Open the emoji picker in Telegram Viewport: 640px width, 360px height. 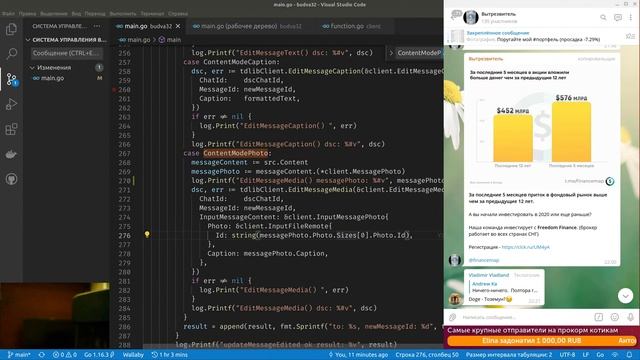pos(615,317)
